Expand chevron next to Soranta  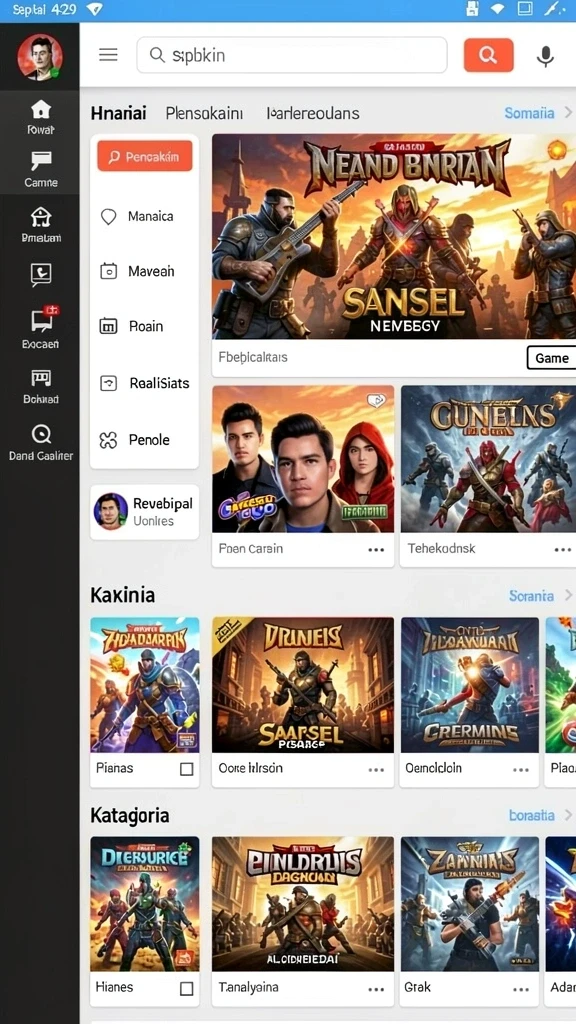(x=568, y=596)
